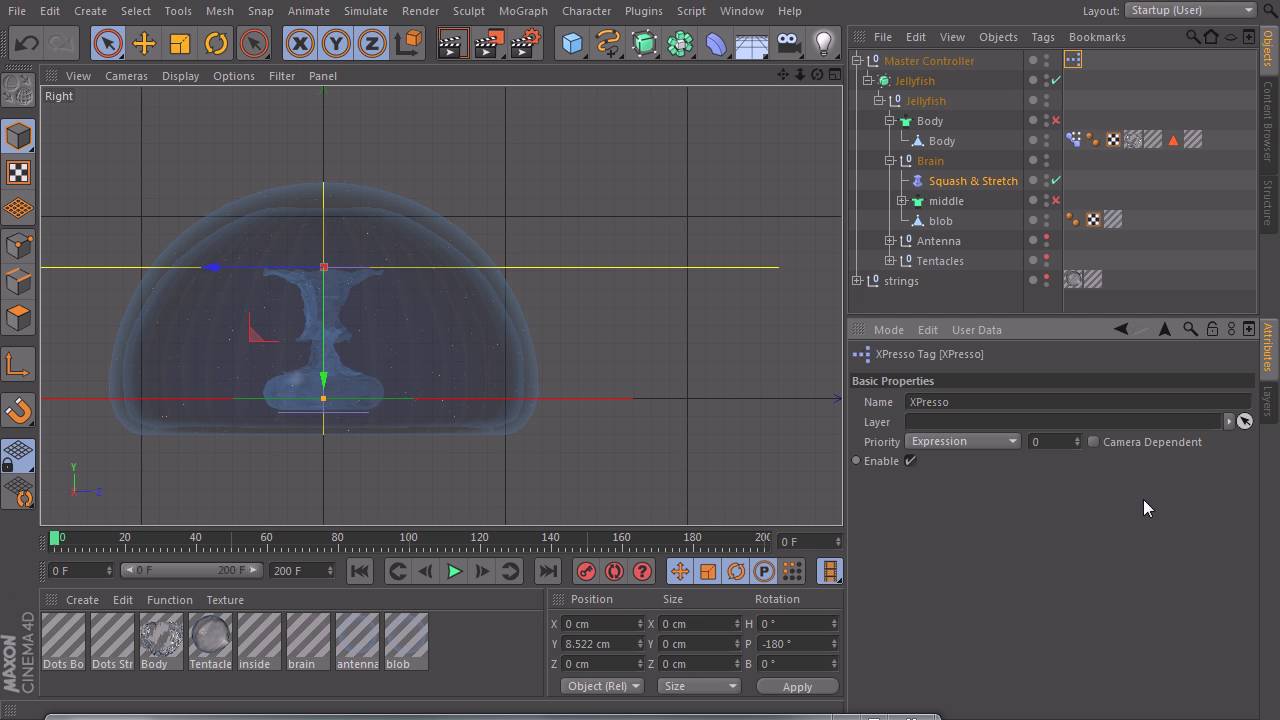
Task: Open the Character menu
Action: coord(586,11)
